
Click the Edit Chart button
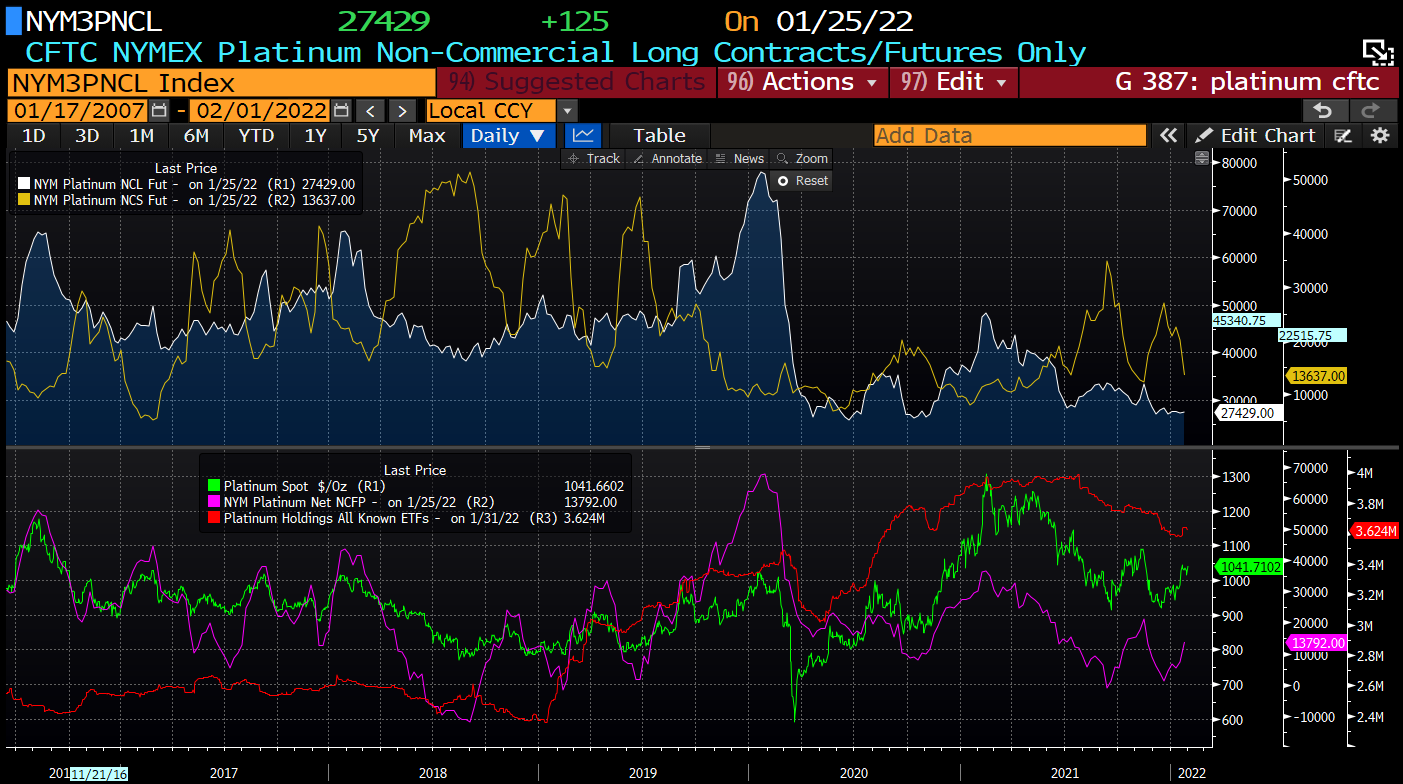coord(1257,135)
